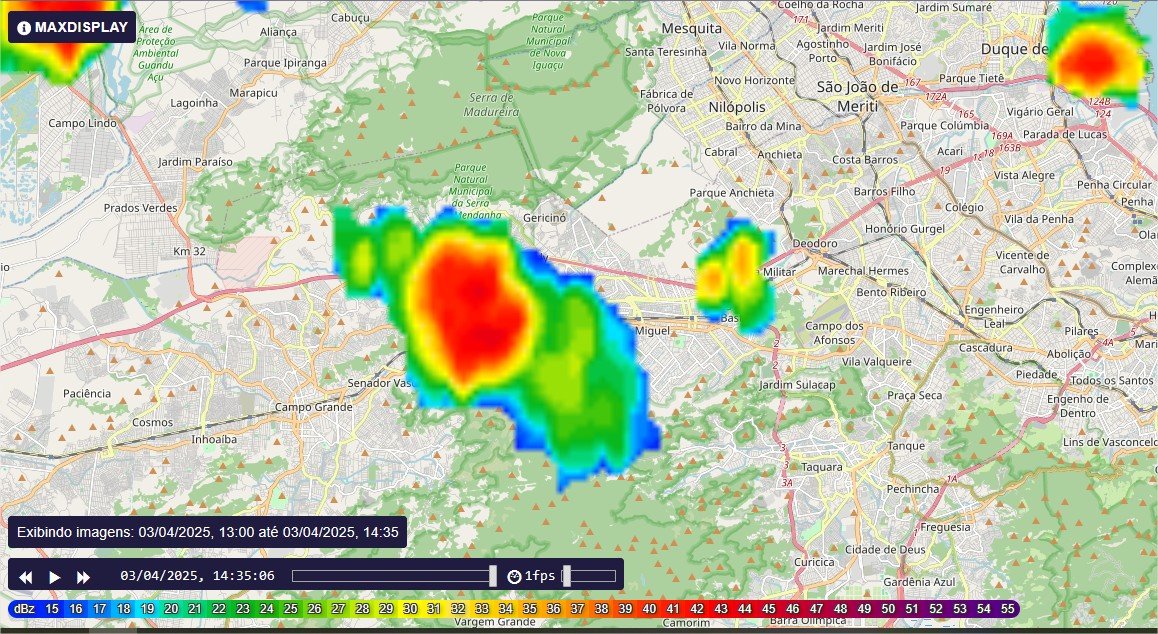The width and height of the screenshot is (1158, 634).
Task: Click the 55 dBz purple legend swatch
Action: [x=1007, y=608]
